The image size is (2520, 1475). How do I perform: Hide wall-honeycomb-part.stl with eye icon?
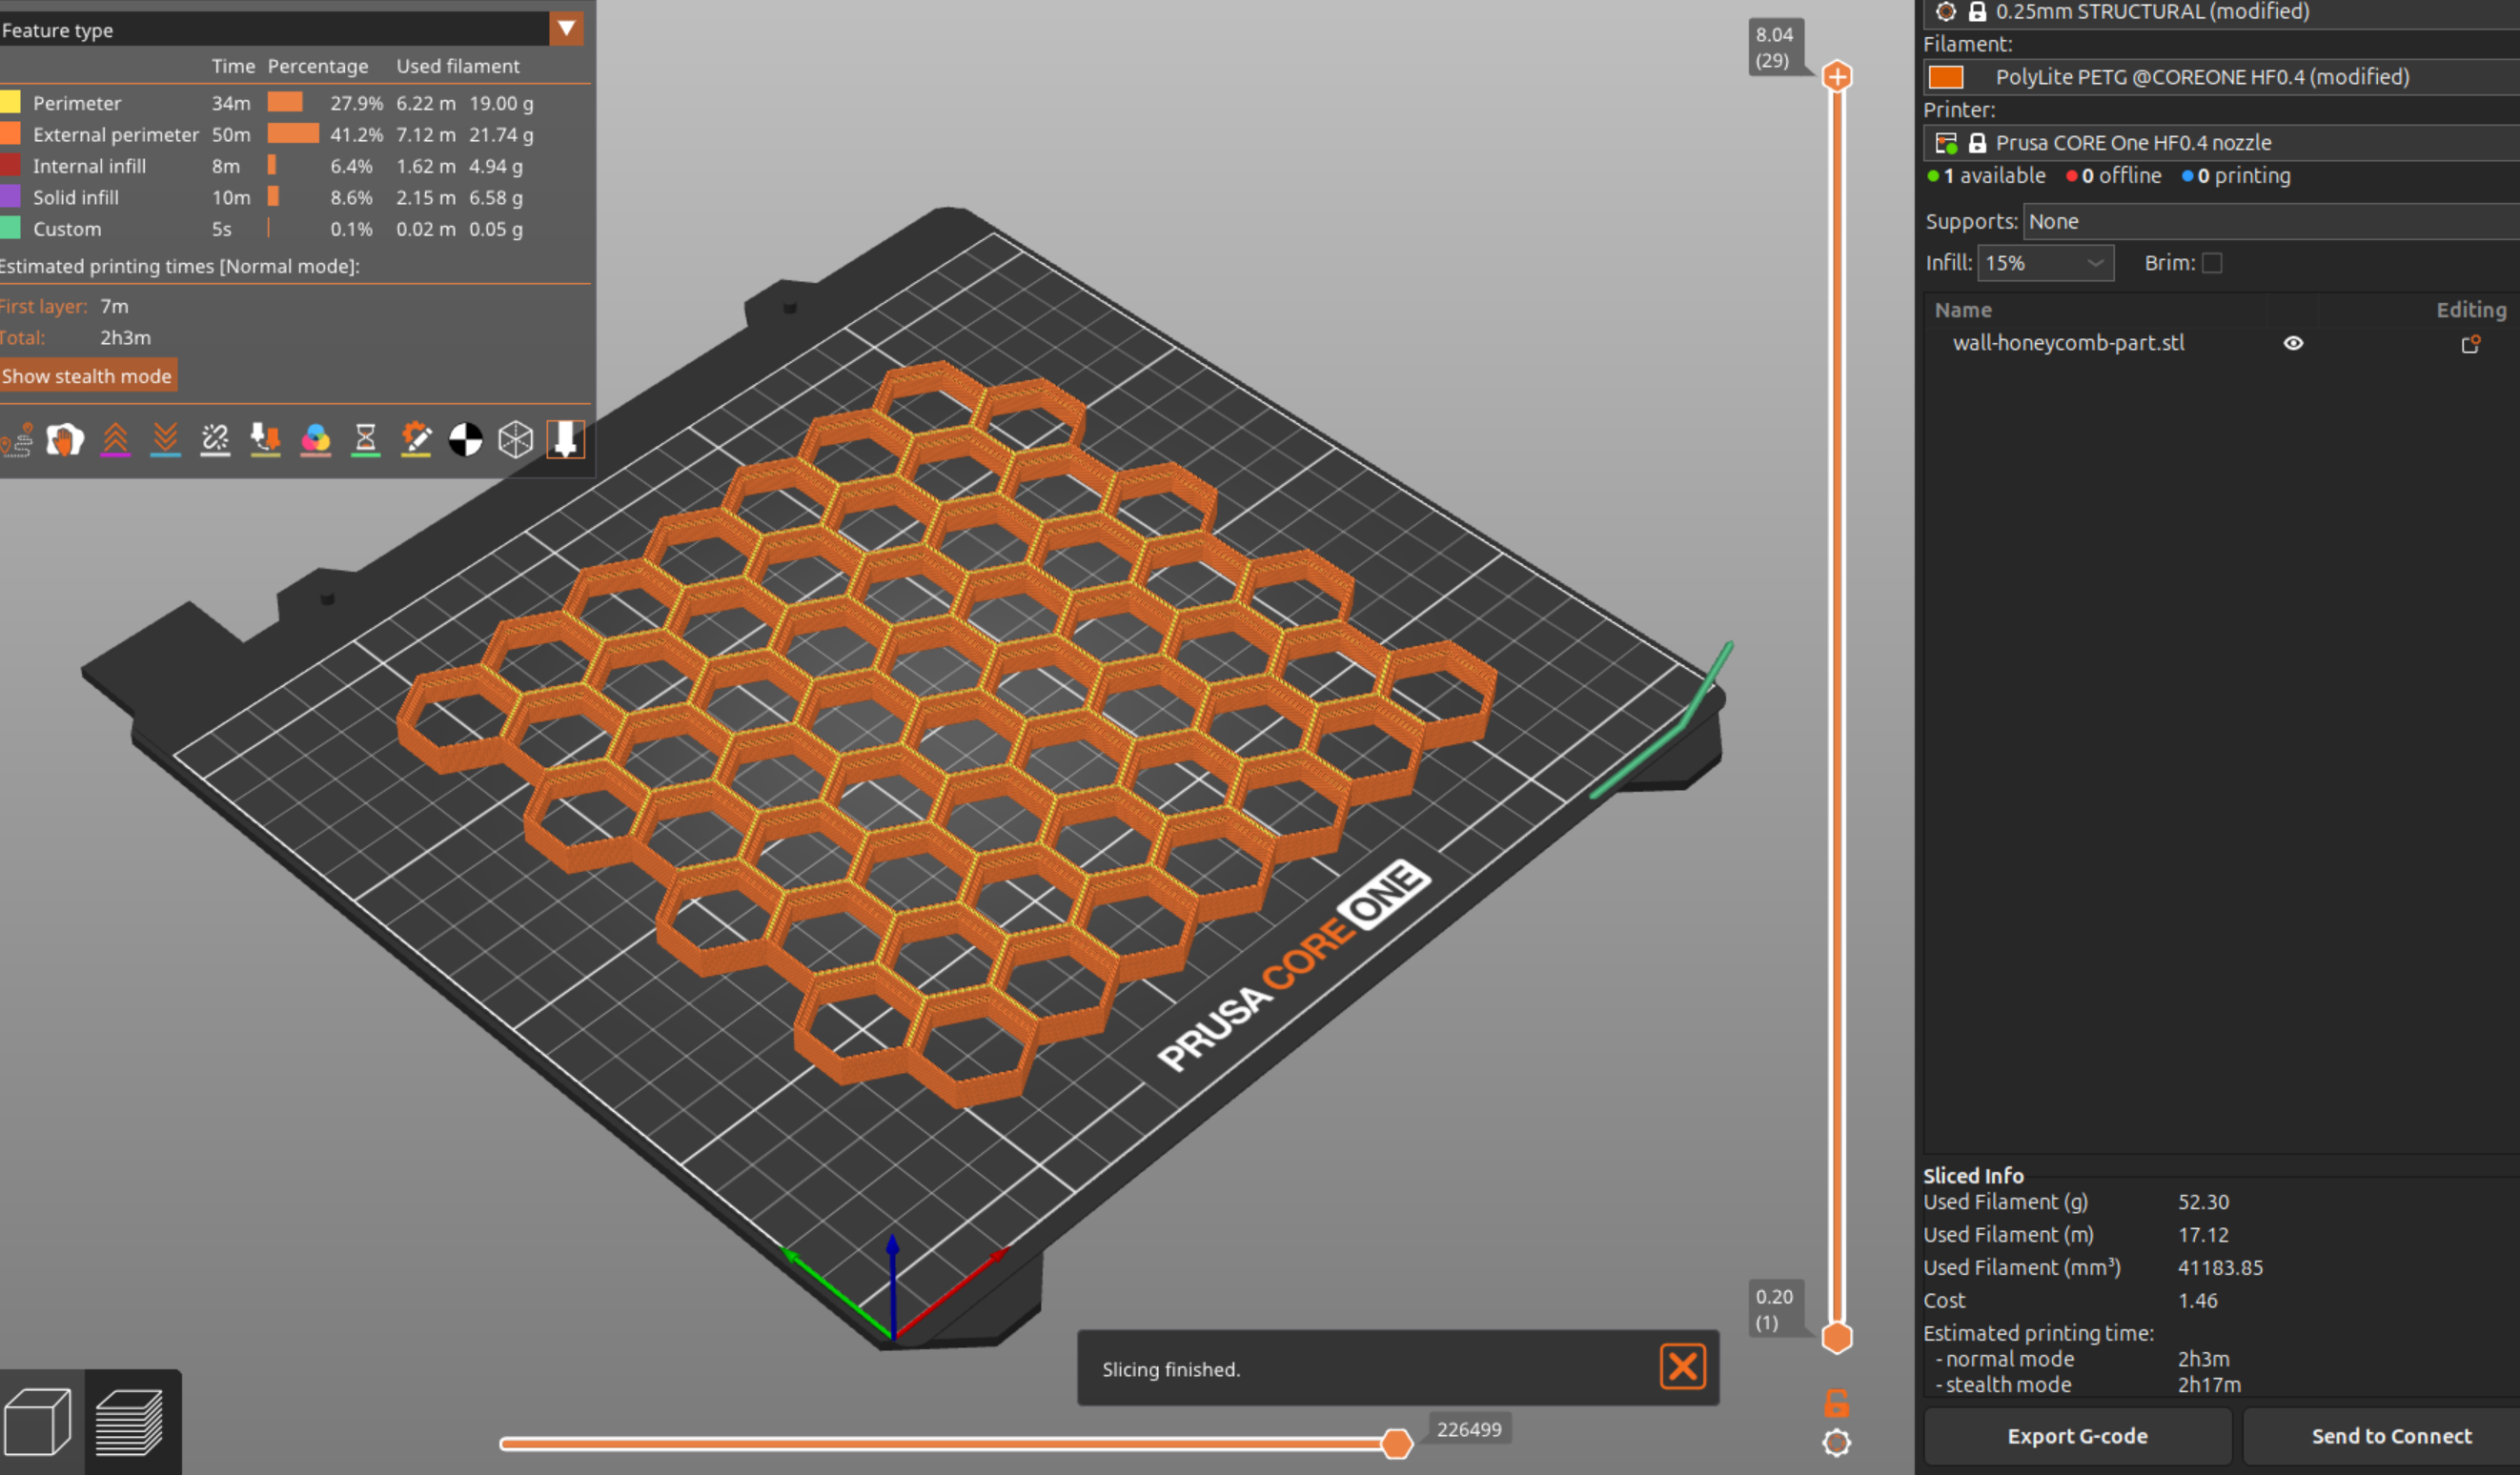pyautogui.click(x=2293, y=343)
